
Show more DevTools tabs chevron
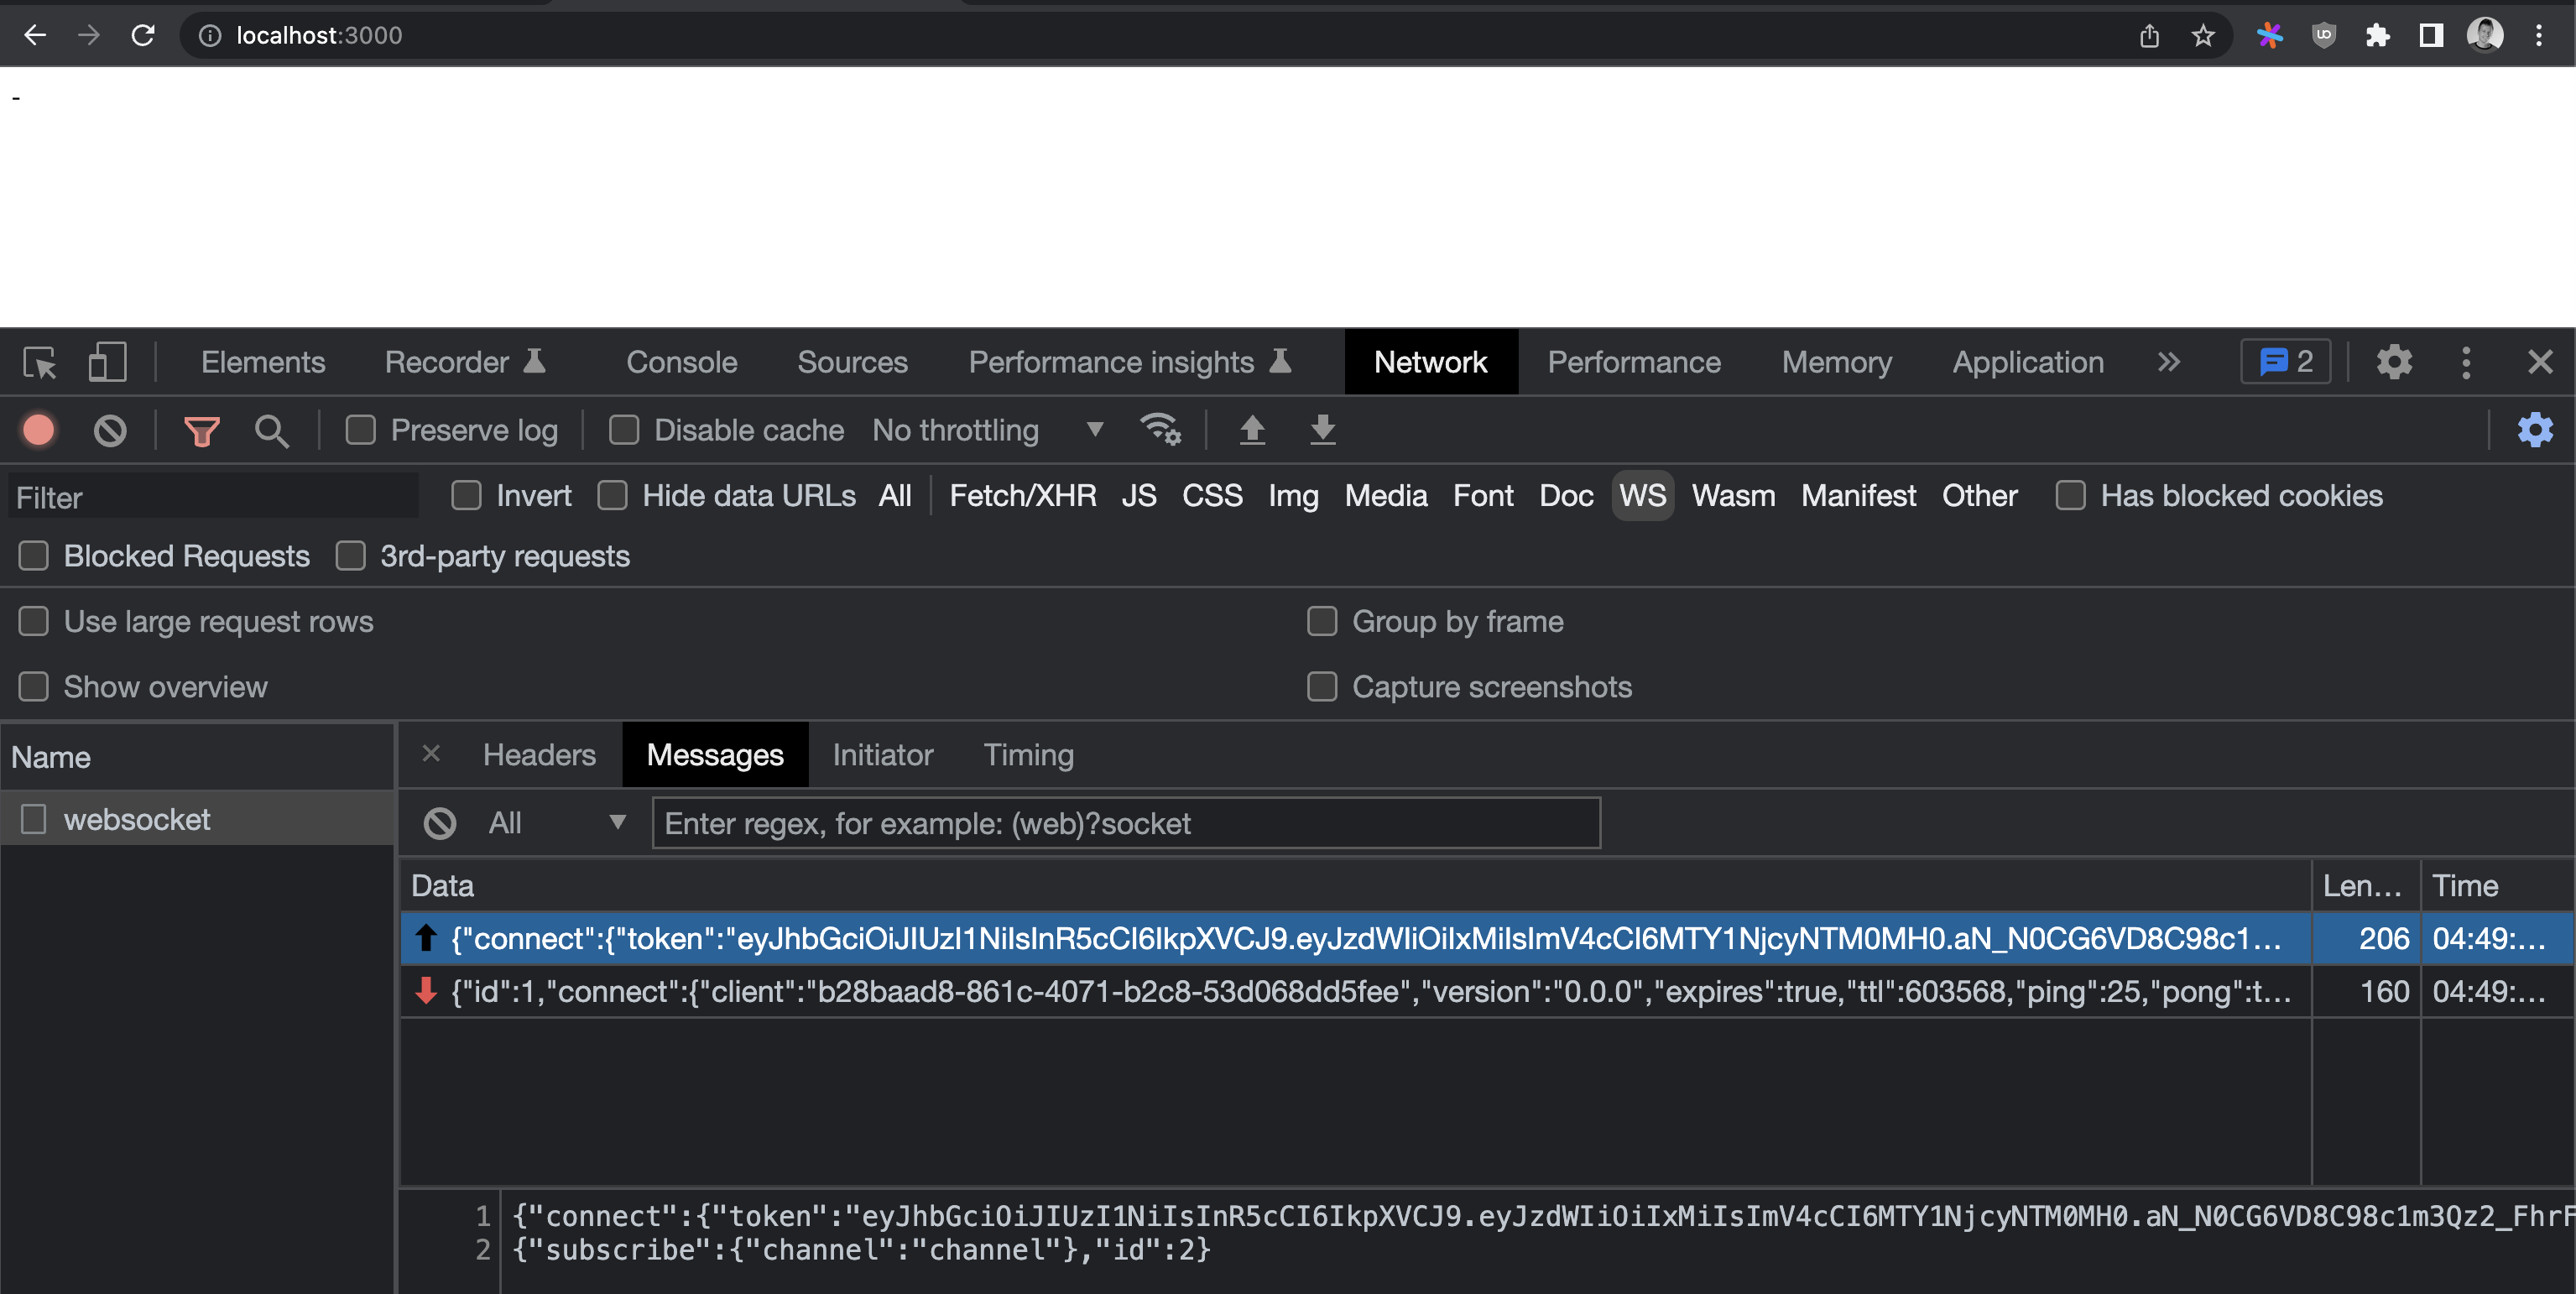(x=2168, y=362)
